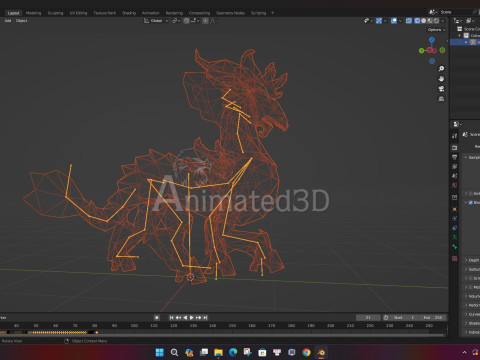Open Windows taskbar Search
This screenshot has height=360, width=480.
click(174, 352)
